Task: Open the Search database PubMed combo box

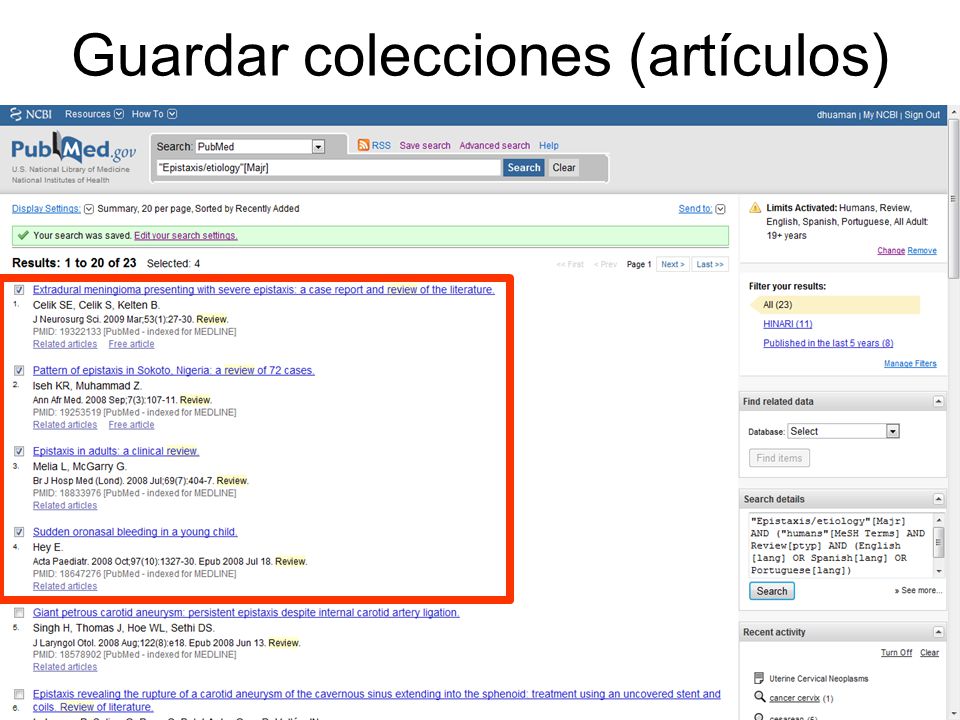Action: click(260, 146)
